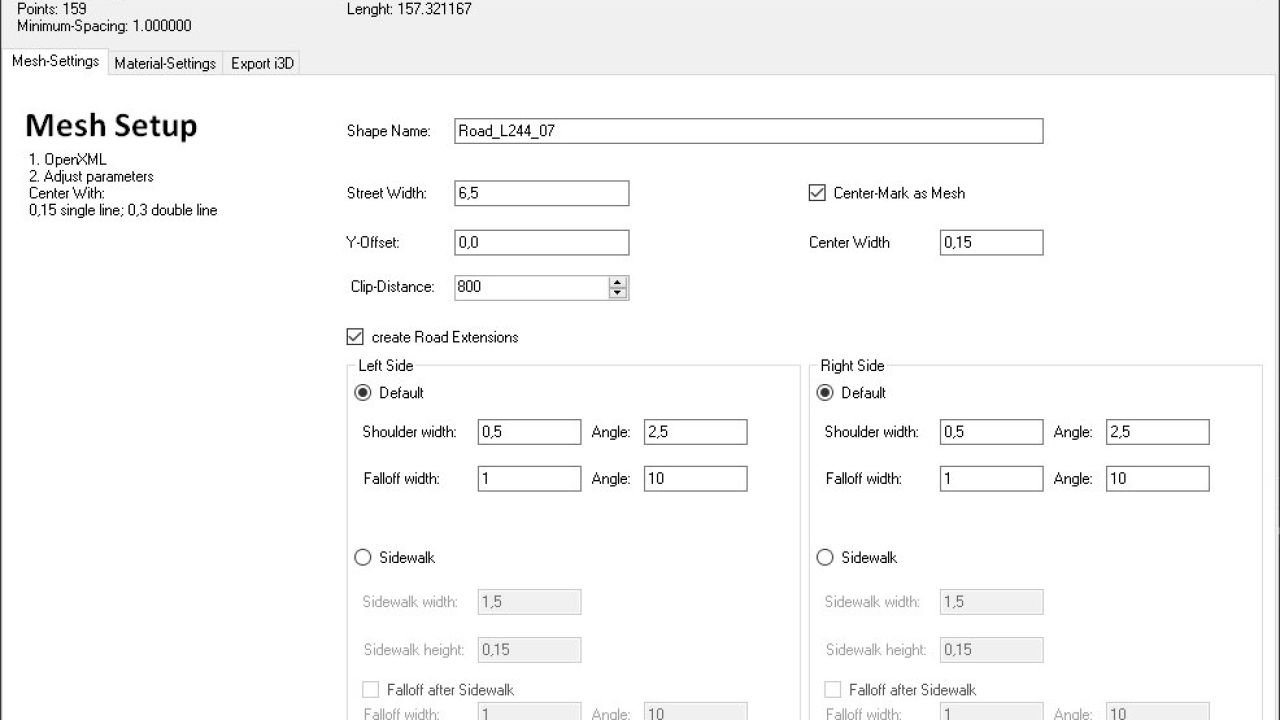Increase Clip-Distance with the up arrow
The width and height of the screenshot is (1280, 720).
pyautogui.click(x=618, y=282)
